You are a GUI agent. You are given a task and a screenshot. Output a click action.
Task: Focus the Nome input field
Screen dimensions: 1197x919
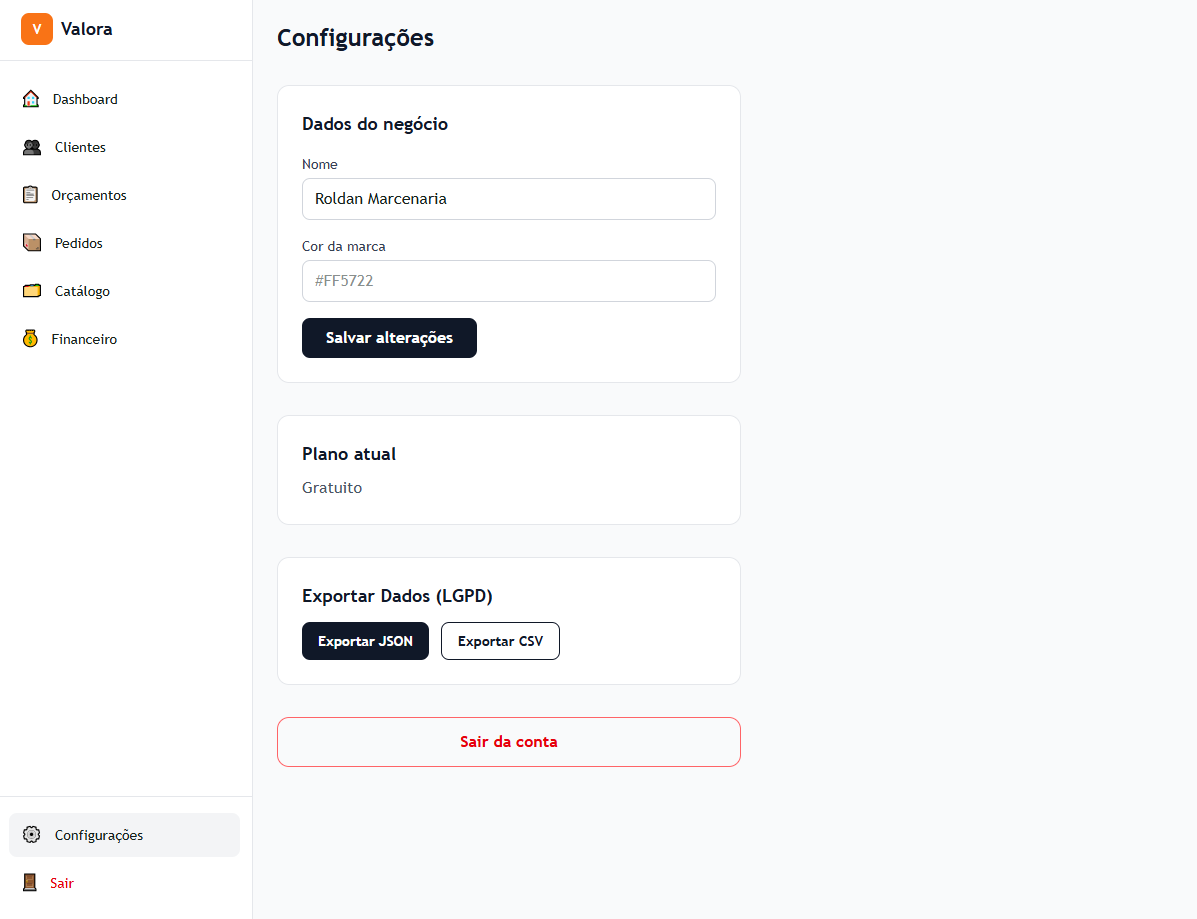click(509, 199)
